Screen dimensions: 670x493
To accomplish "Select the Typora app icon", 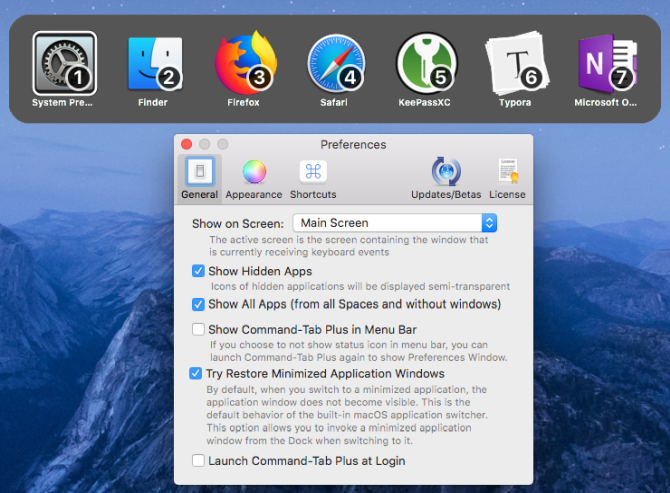I will [x=516, y=64].
